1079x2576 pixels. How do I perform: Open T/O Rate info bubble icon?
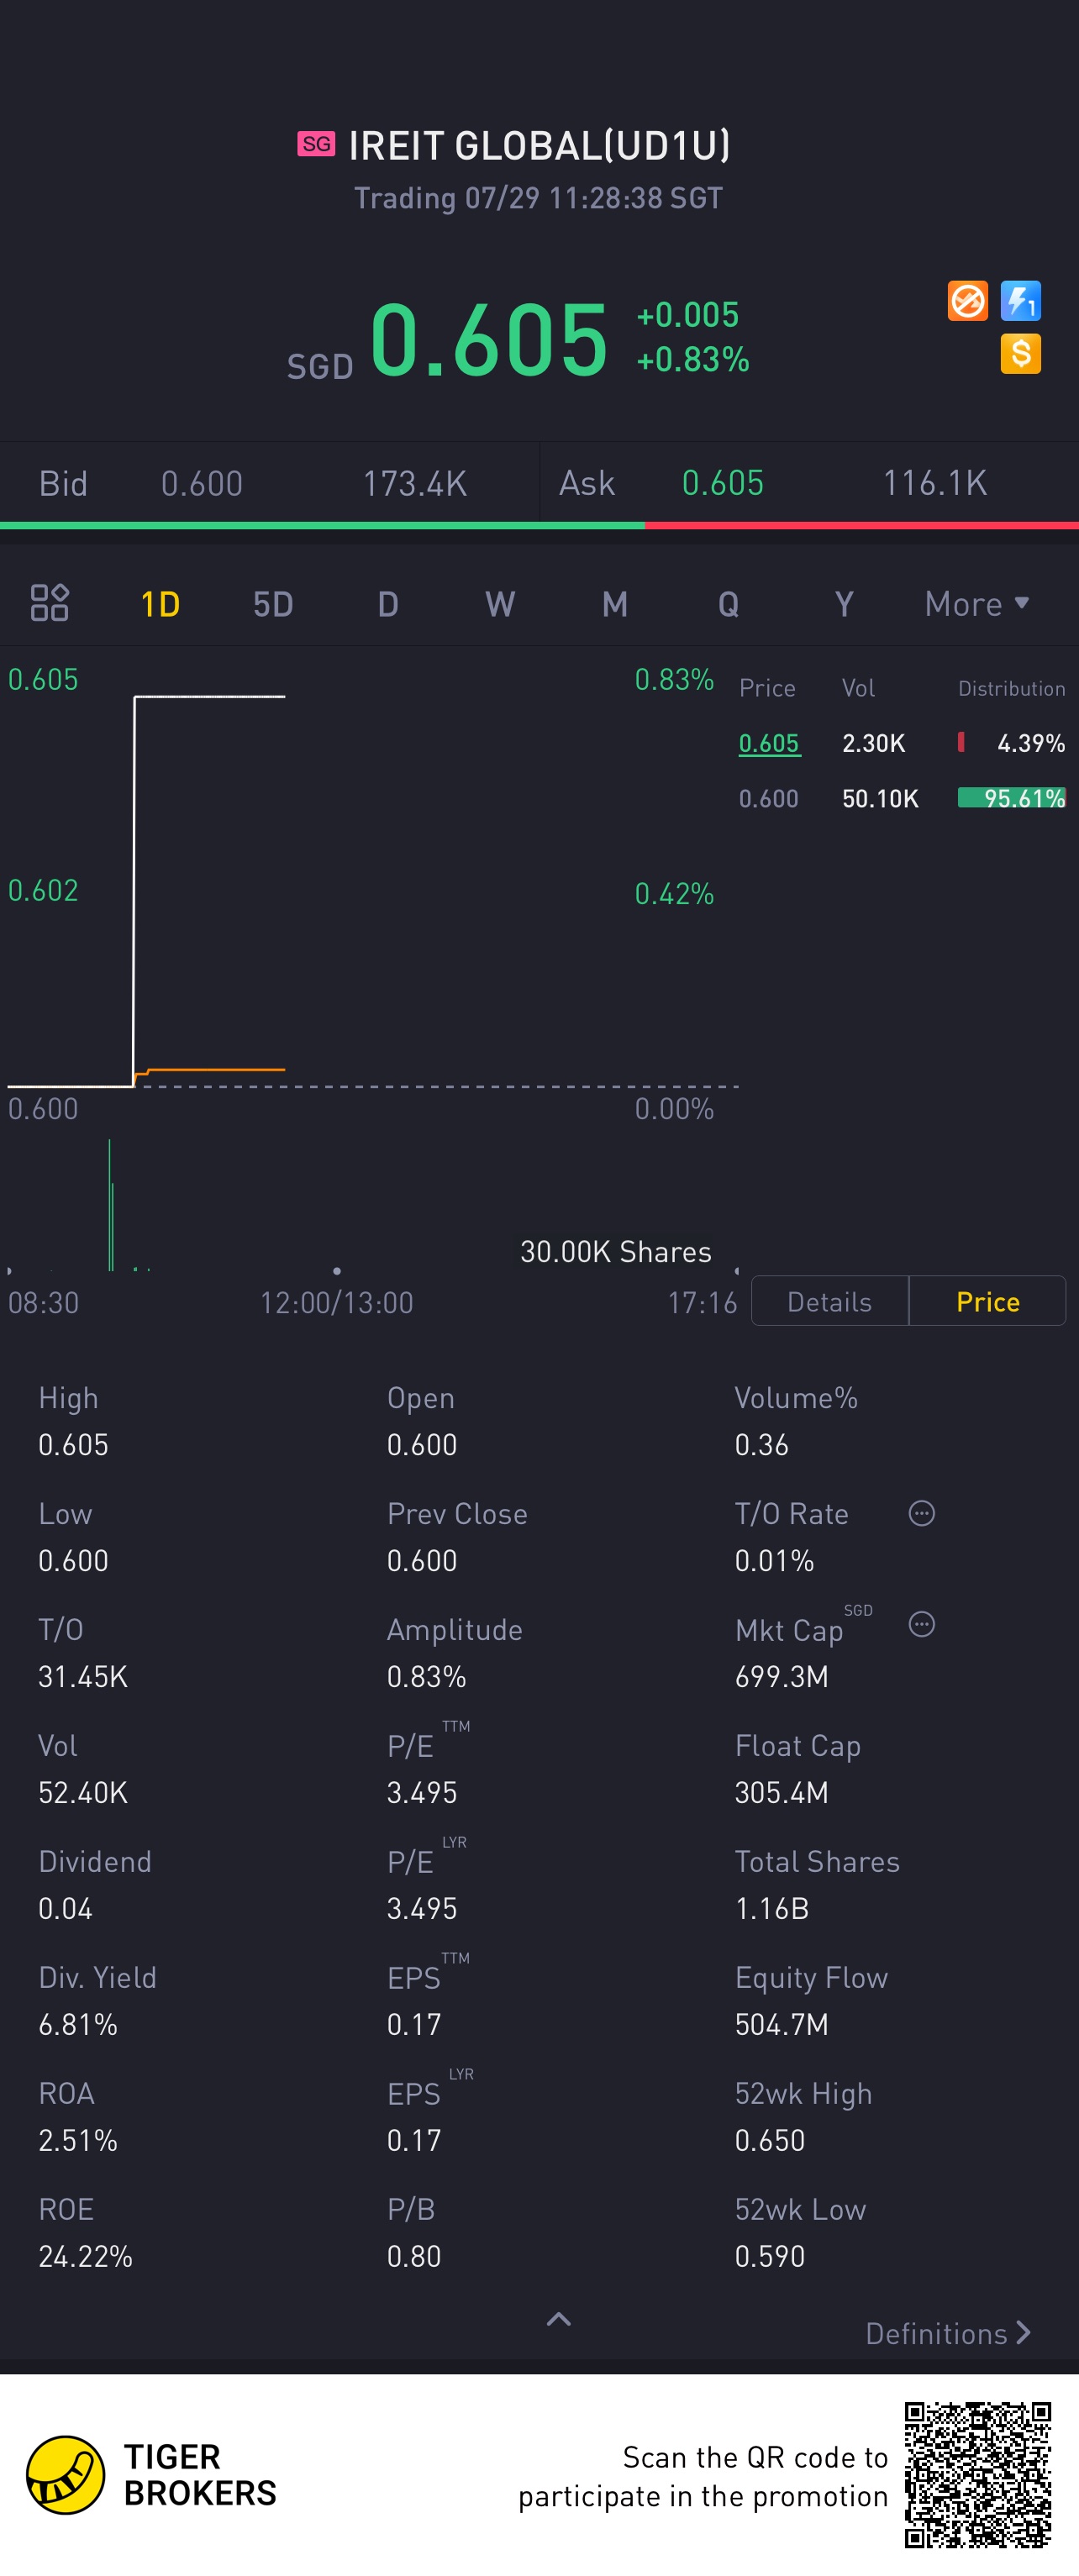921,1513
